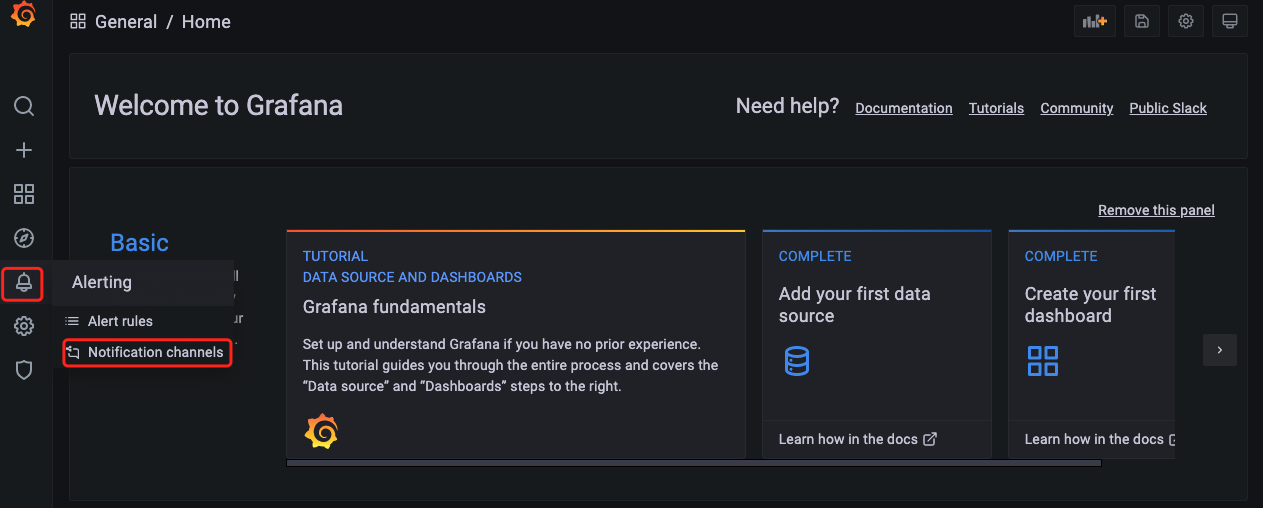
Task: Open the Documentation link
Action: 904,108
